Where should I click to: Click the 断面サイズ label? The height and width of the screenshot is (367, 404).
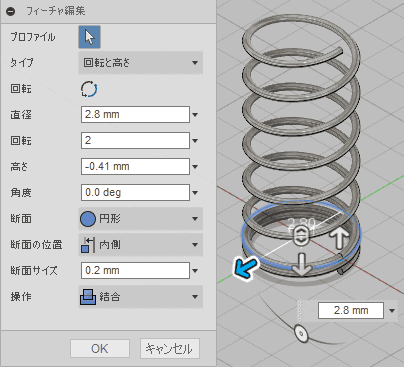point(34,270)
